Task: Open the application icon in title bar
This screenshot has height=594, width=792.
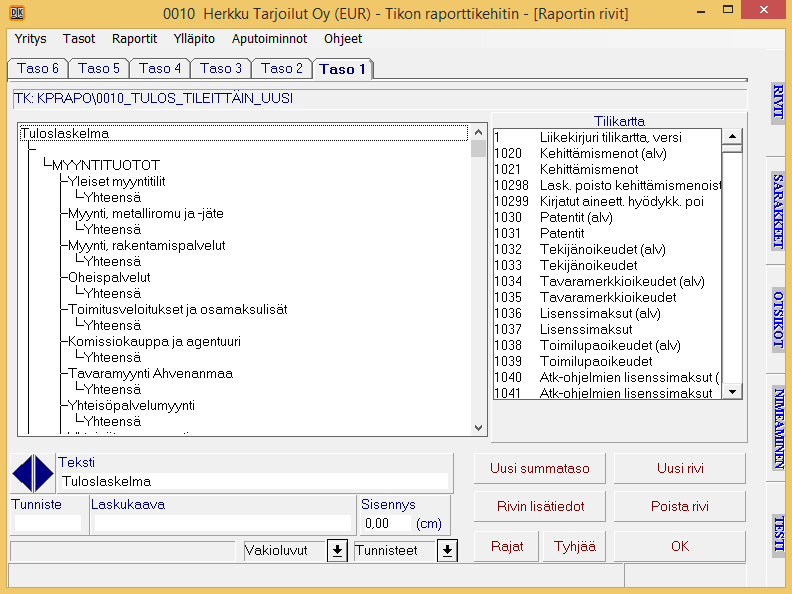Action: click(x=17, y=13)
